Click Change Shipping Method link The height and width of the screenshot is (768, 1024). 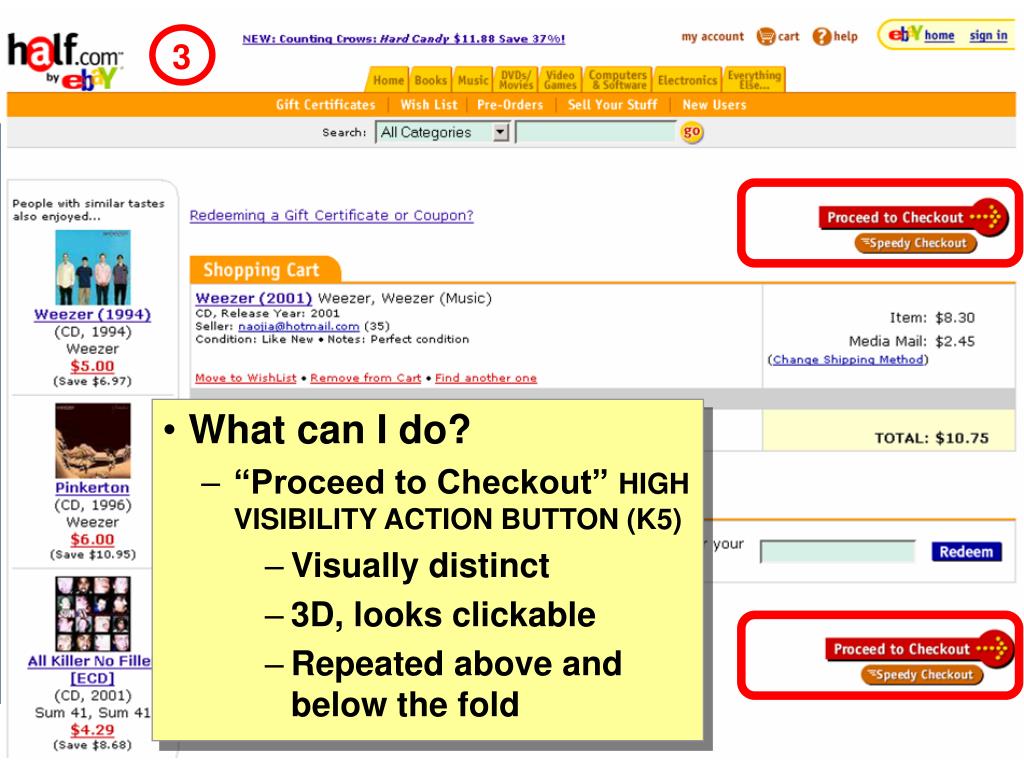coord(848,360)
